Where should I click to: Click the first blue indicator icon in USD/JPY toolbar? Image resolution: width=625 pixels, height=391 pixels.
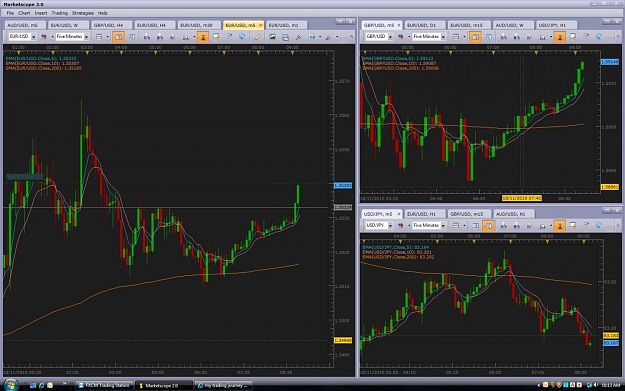503,226
